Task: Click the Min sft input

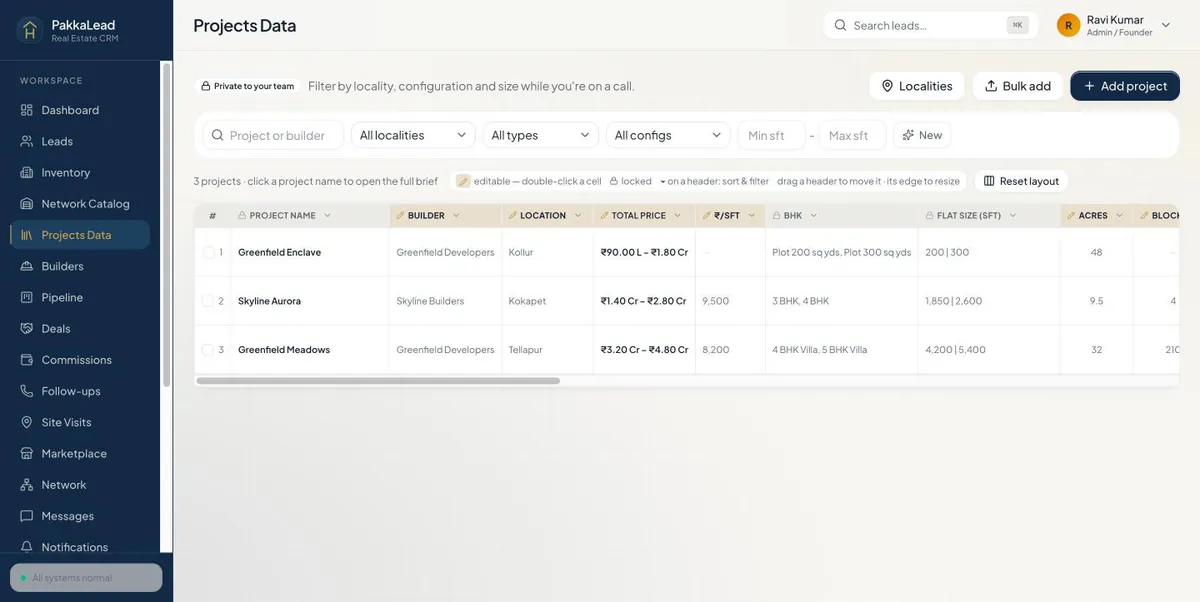Action: (x=771, y=135)
